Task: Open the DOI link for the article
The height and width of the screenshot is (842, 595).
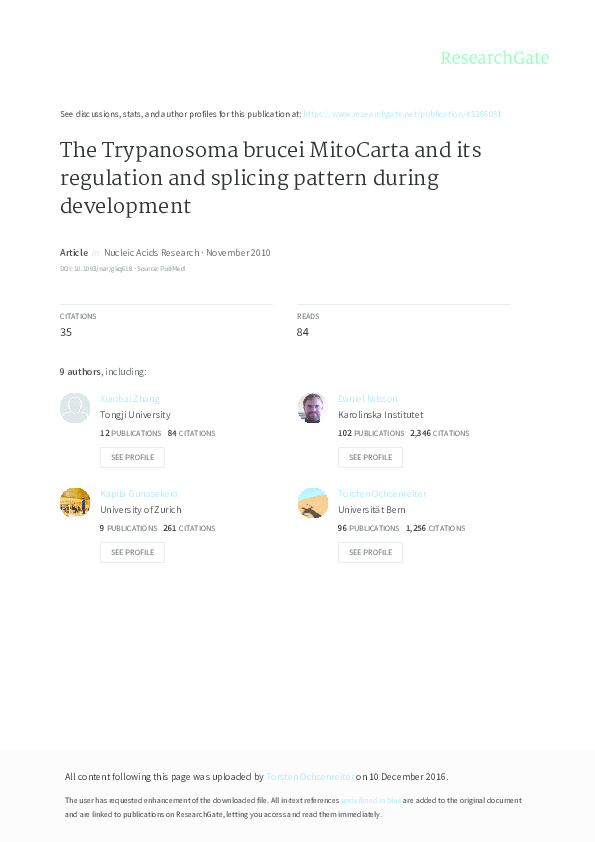Action: (100, 268)
